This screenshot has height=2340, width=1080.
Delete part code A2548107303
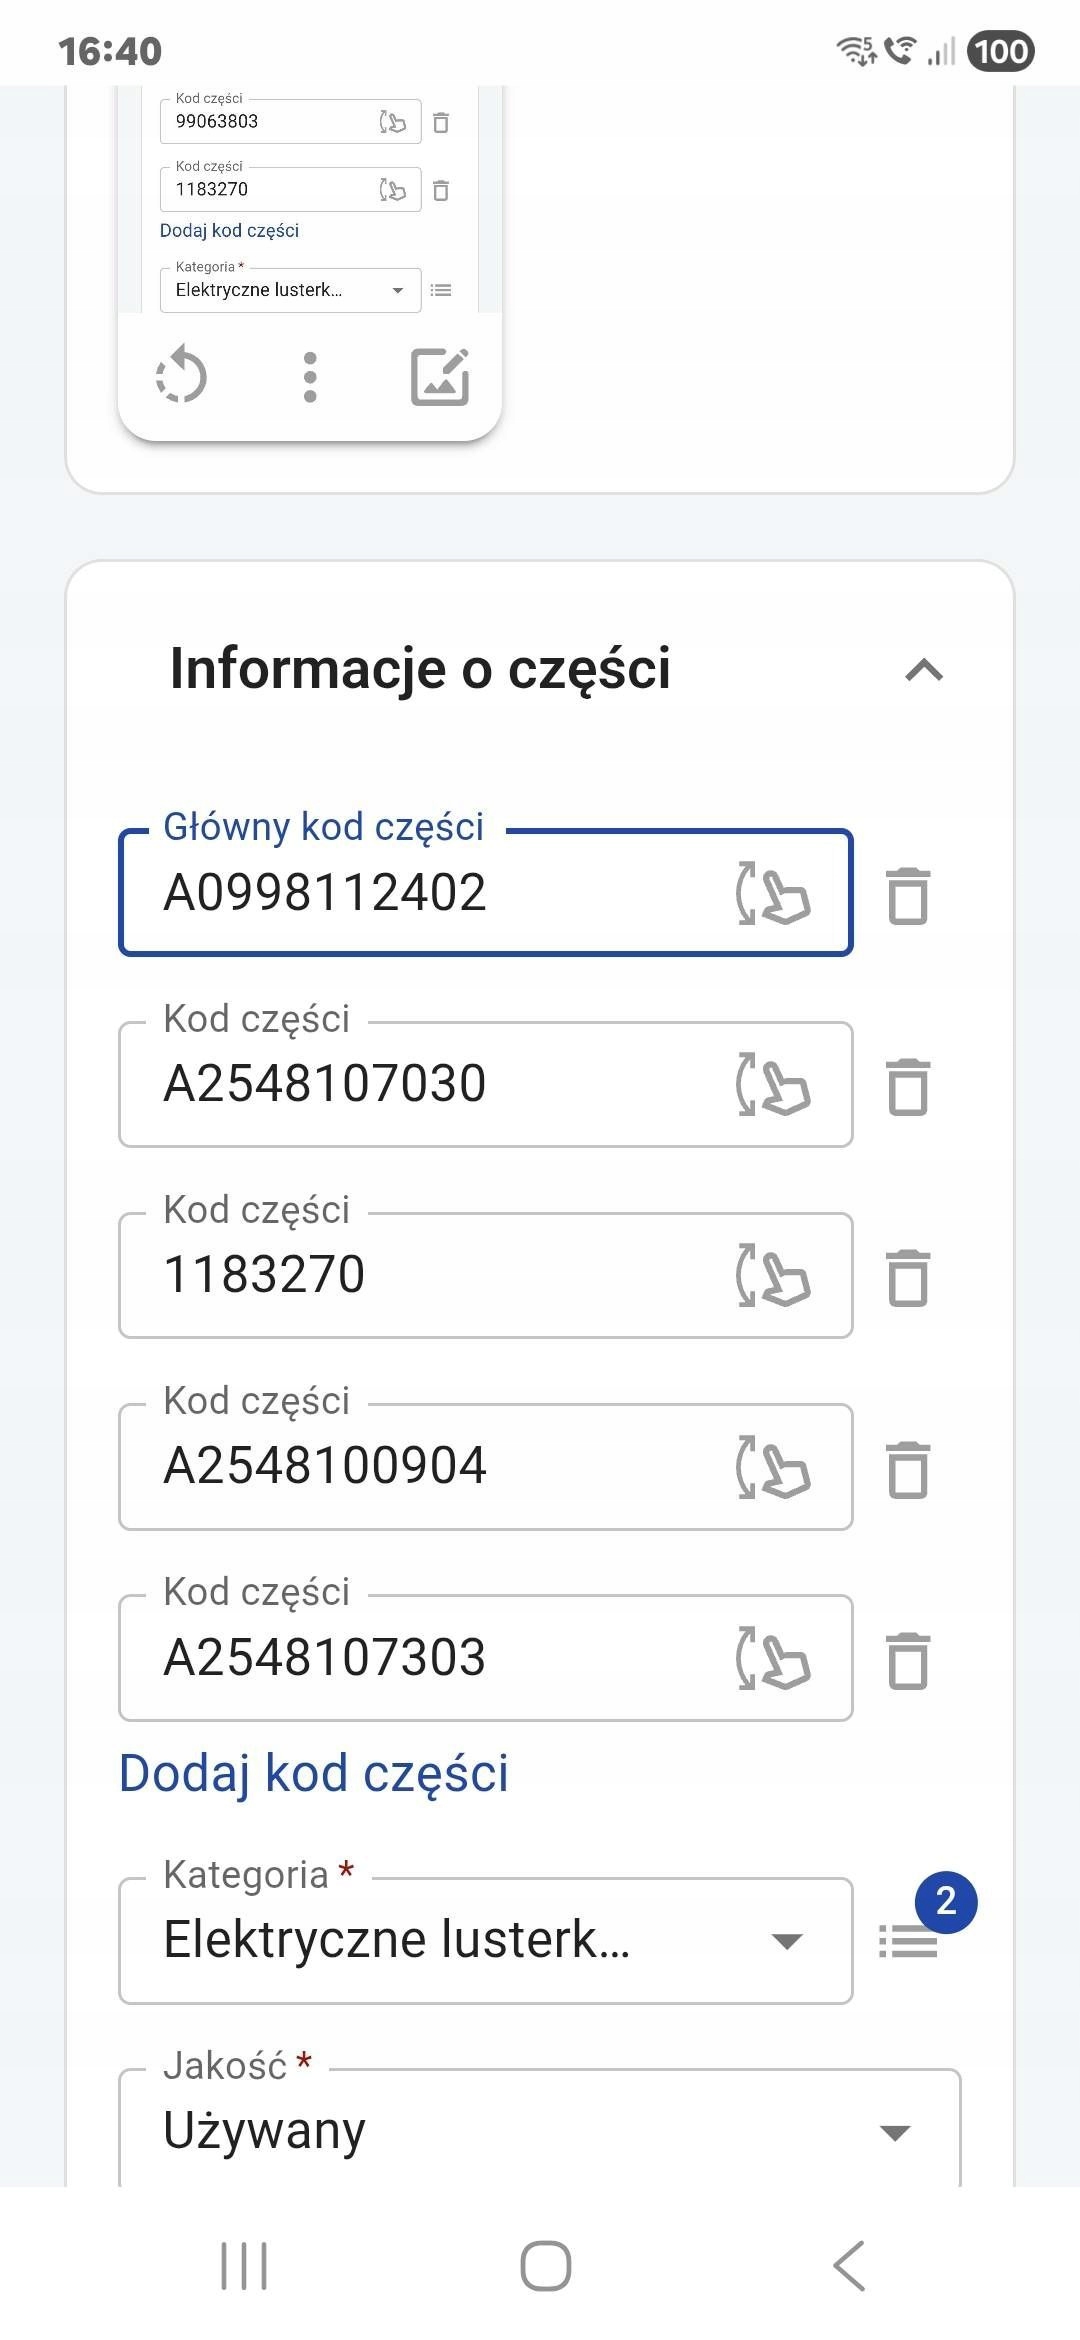click(908, 1661)
